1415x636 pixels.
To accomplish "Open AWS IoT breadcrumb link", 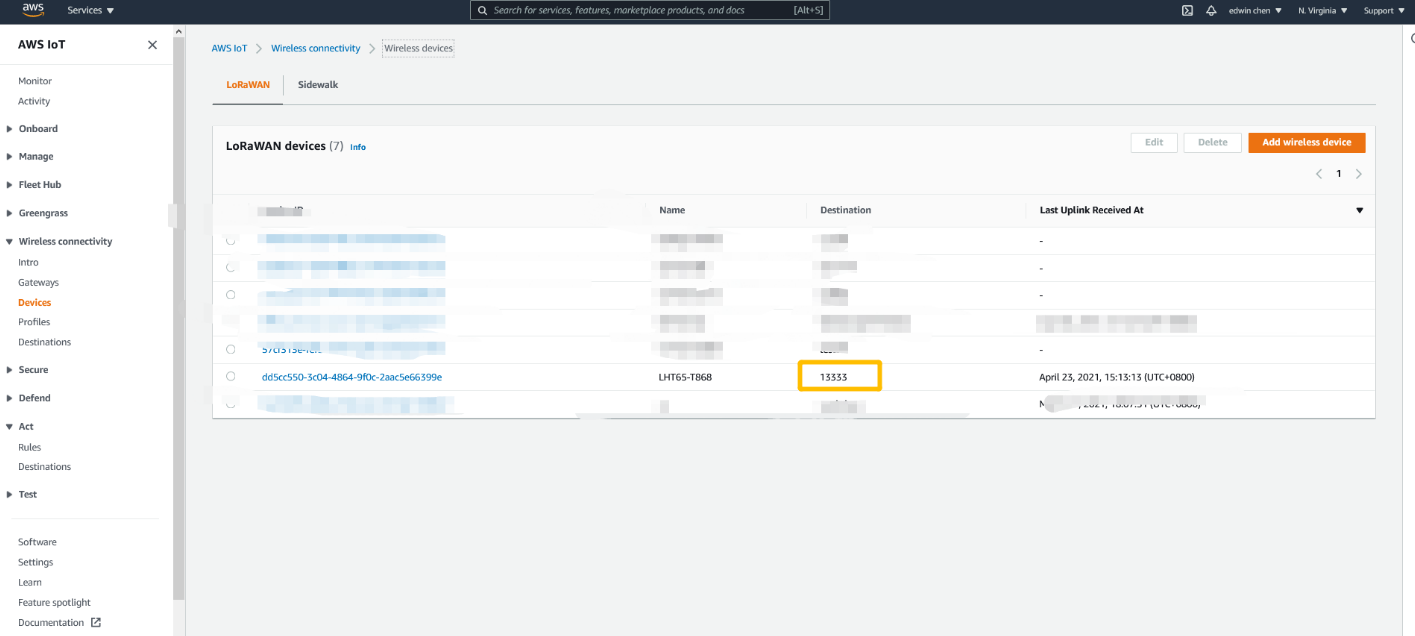I will pos(229,48).
